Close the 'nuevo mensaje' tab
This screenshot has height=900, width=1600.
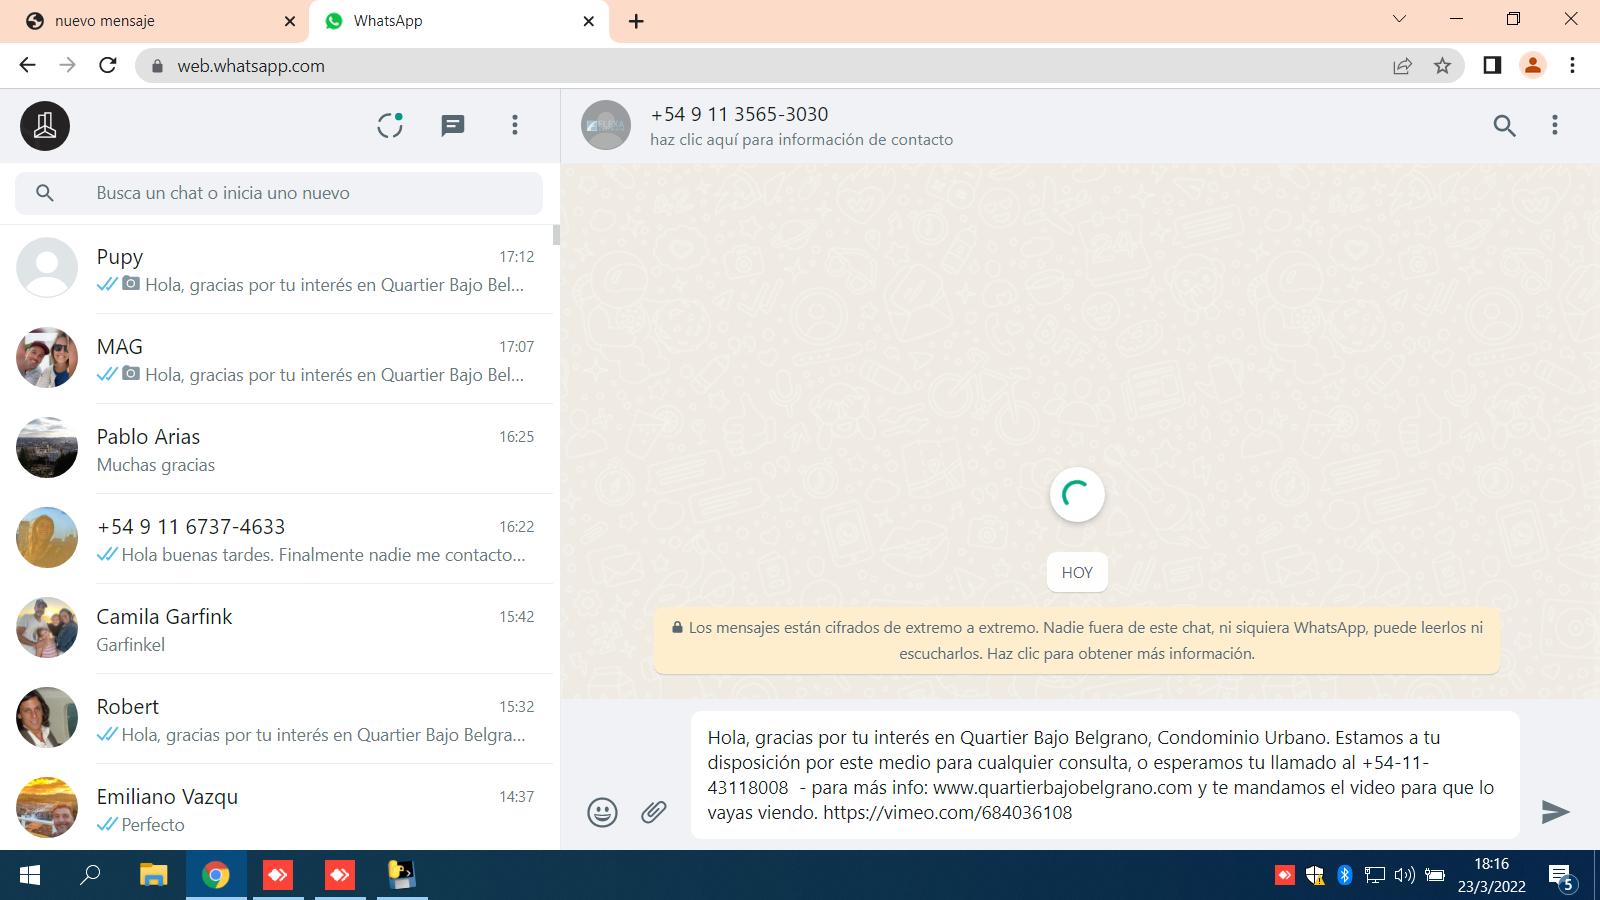click(x=290, y=21)
